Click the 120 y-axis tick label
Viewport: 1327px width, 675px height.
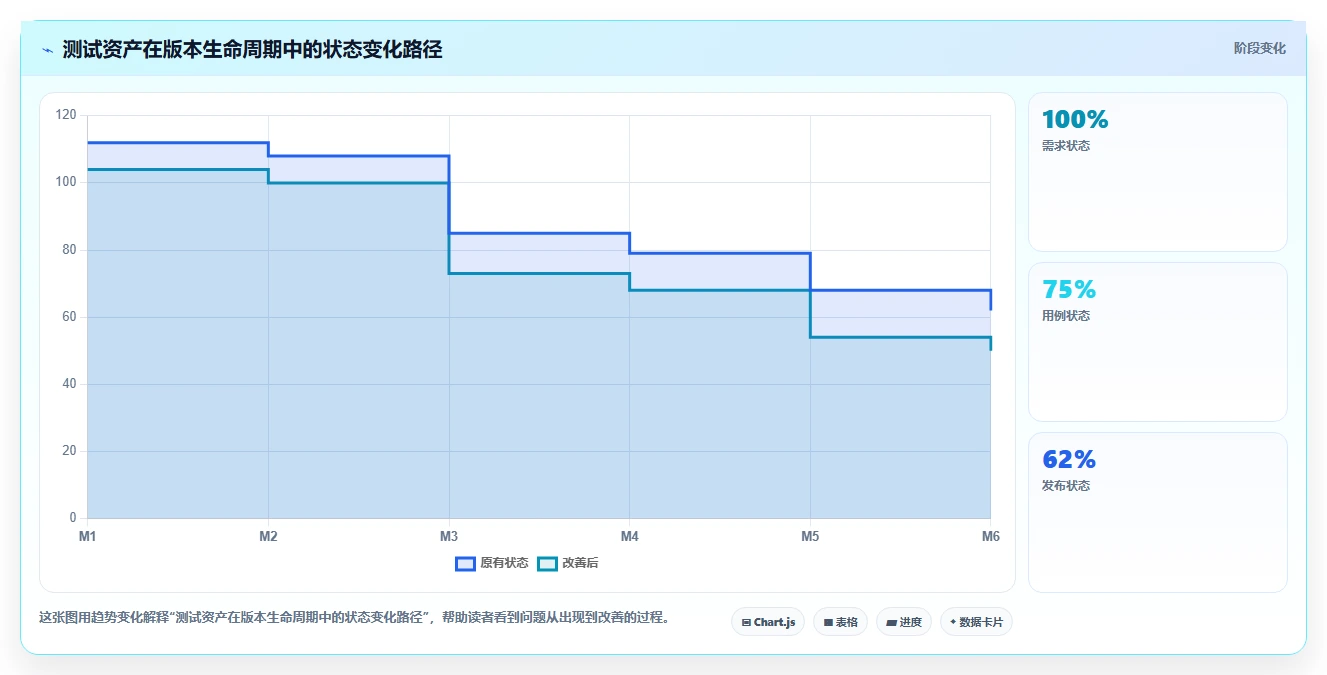[x=66, y=115]
